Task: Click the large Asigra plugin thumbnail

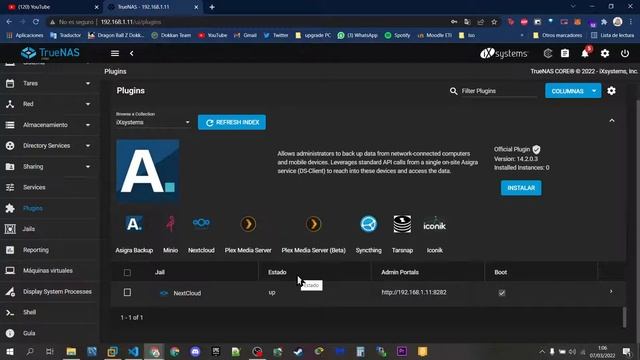Action: click(x=148, y=171)
